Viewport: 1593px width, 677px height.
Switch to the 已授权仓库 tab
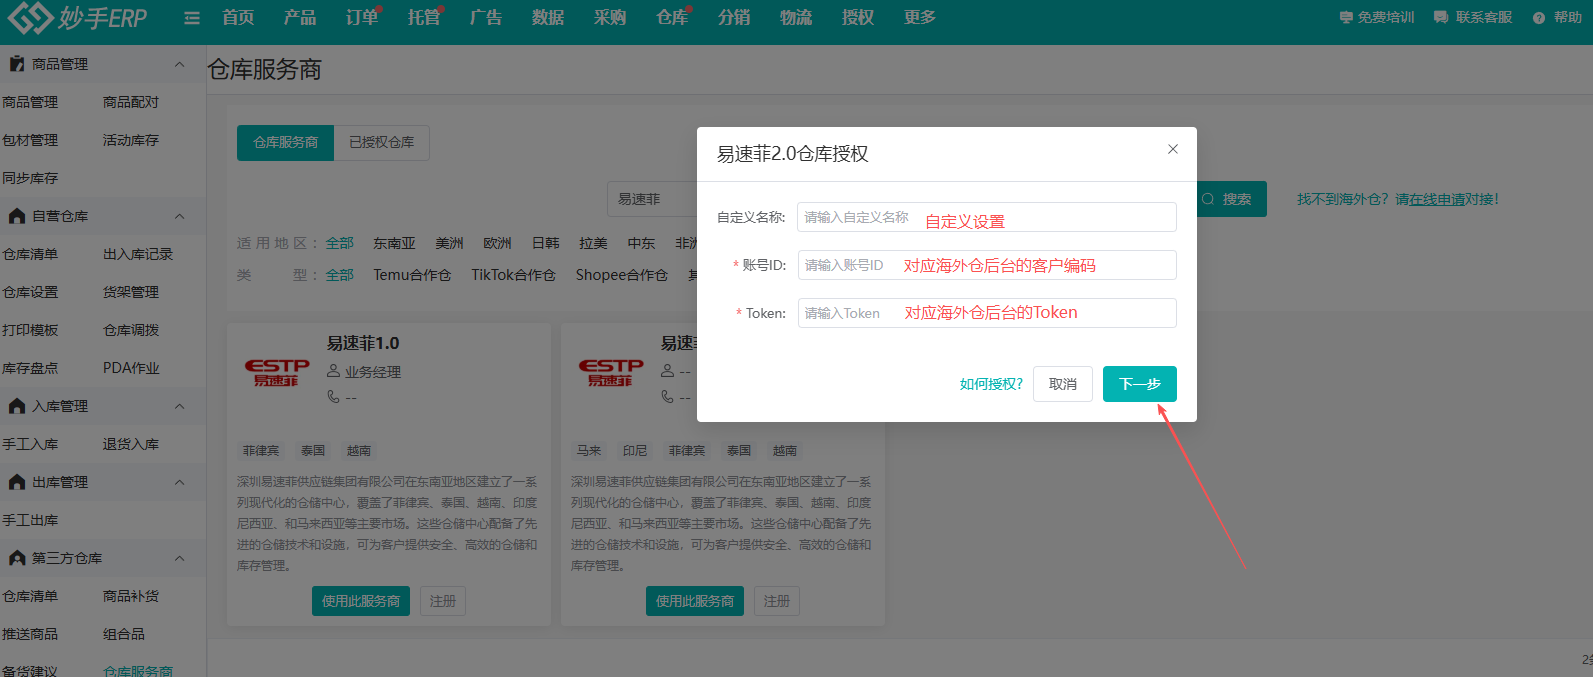pos(382,143)
